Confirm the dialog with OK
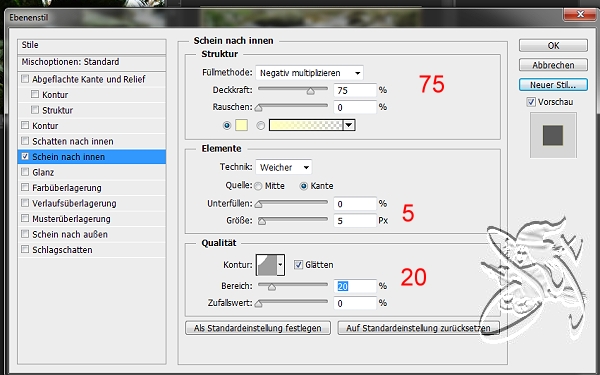 pyautogui.click(x=553, y=45)
